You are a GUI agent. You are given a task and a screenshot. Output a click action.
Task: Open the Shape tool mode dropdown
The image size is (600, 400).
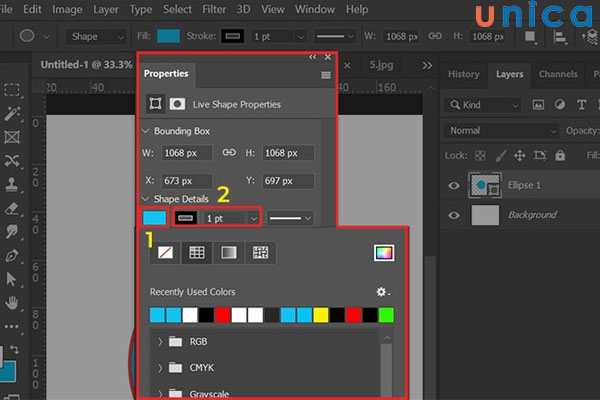tap(95, 37)
